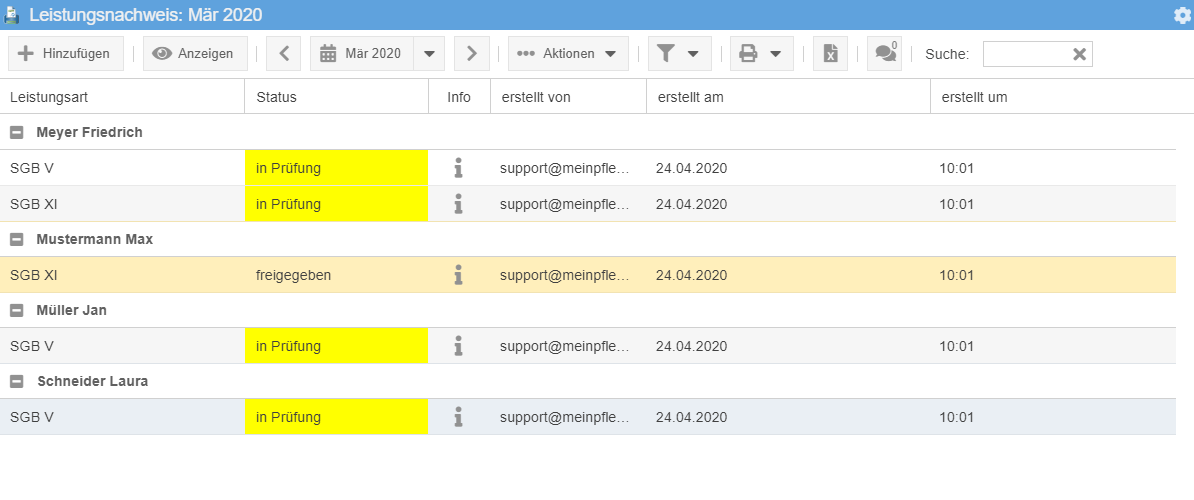This screenshot has height=500, width=1194.
Task: Click the Anzeigen eye button
Action: pos(195,54)
